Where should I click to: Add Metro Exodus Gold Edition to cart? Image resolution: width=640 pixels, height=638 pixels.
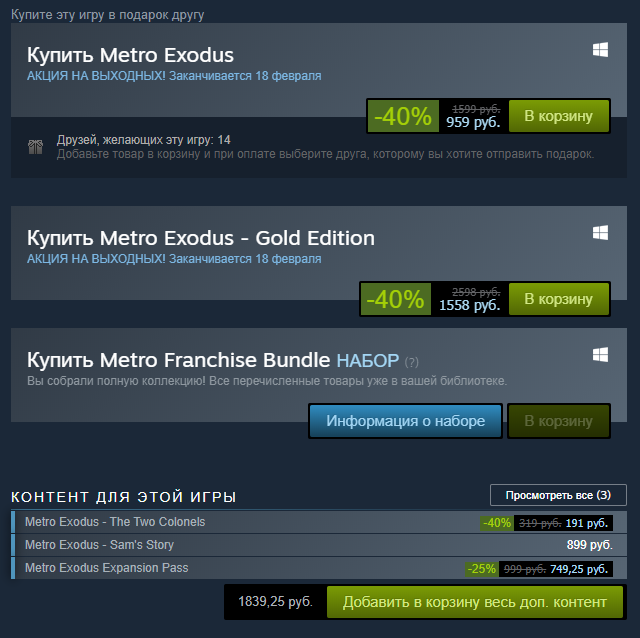pyautogui.click(x=559, y=298)
